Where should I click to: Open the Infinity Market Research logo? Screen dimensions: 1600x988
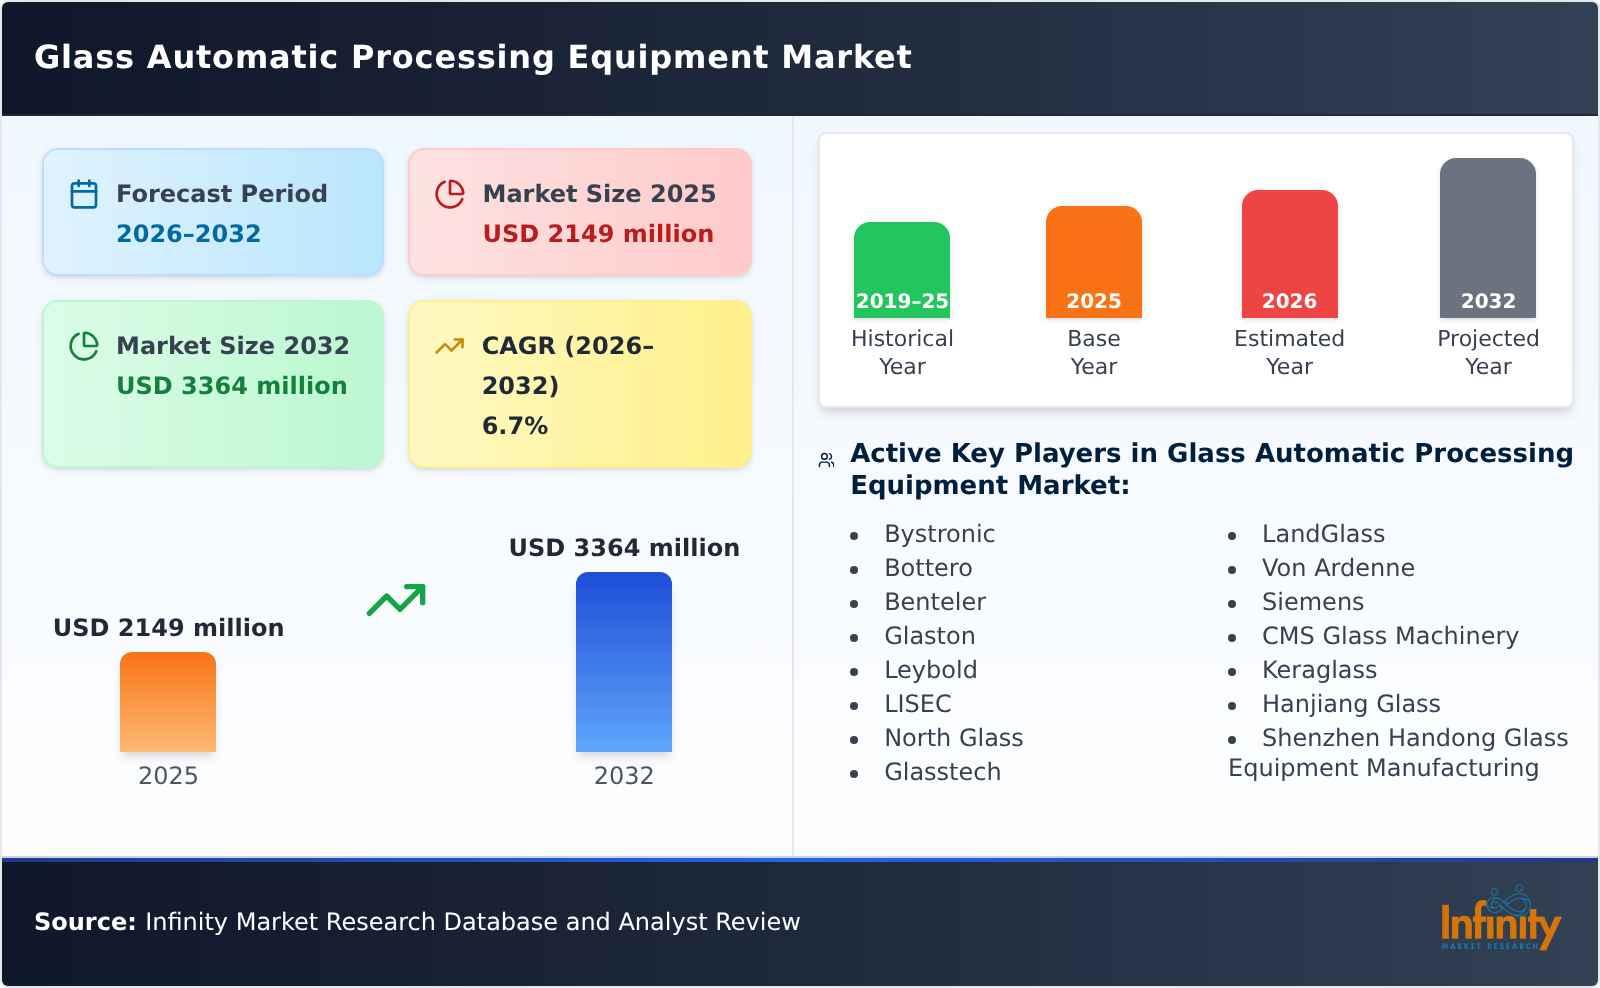coord(1500,922)
